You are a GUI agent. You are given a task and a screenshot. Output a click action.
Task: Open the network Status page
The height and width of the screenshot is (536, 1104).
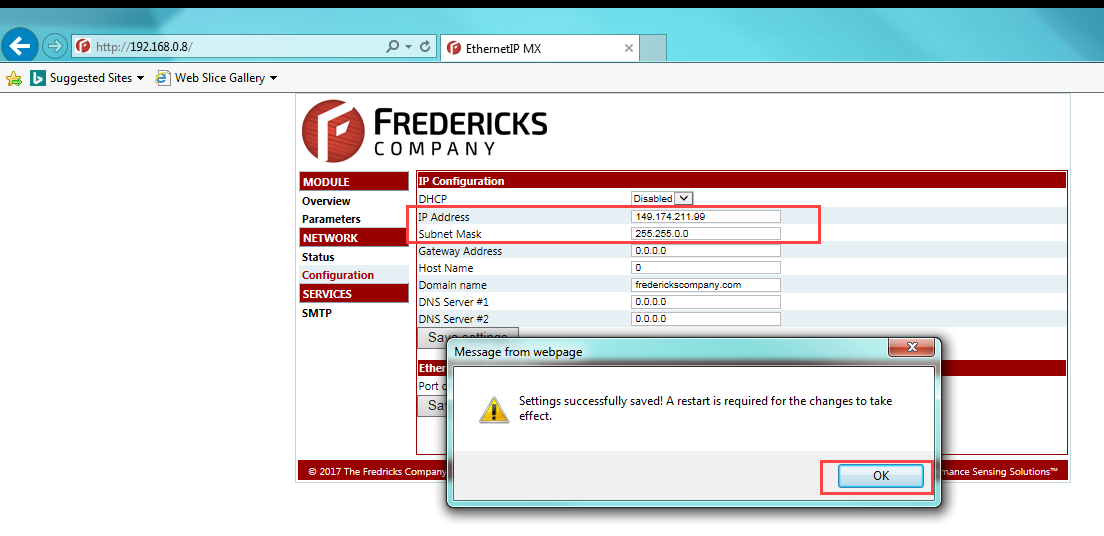coord(318,258)
